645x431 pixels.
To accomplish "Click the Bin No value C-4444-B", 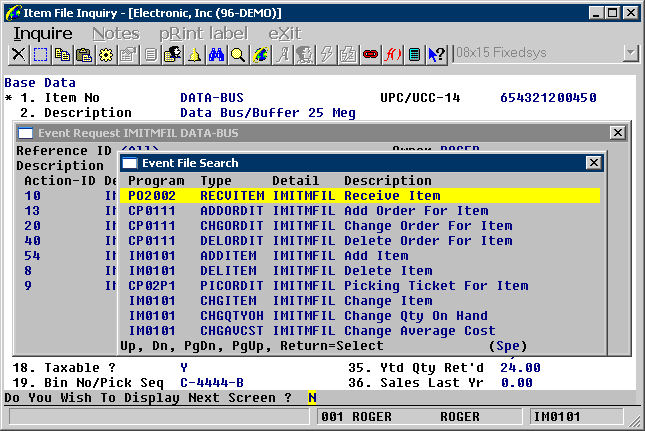I will click(x=212, y=383).
